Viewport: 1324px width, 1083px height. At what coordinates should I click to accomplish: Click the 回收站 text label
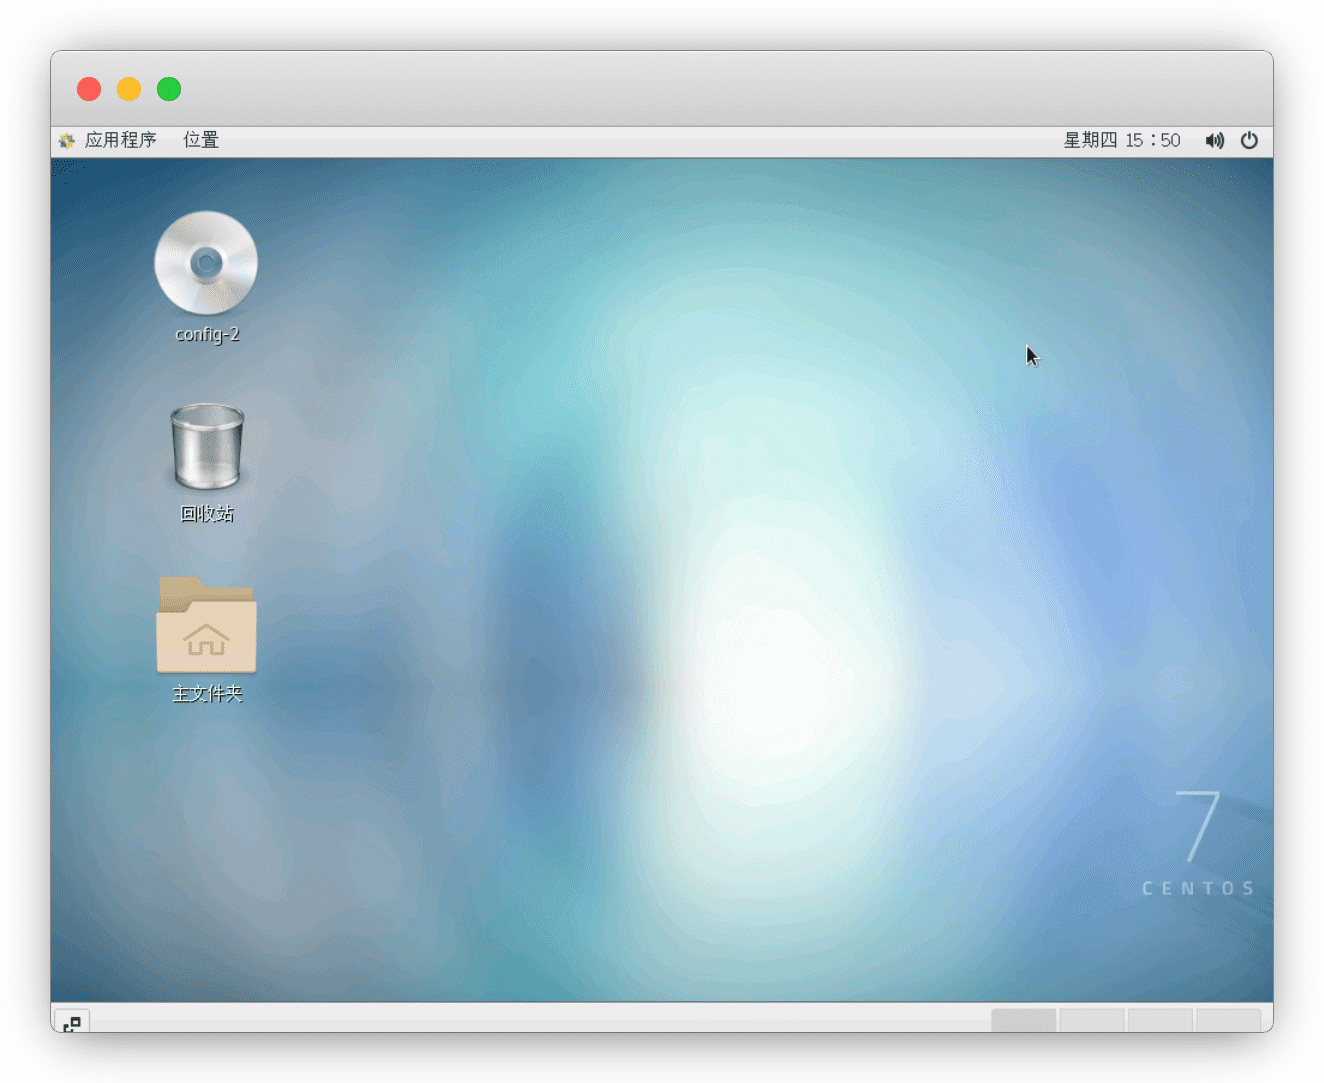(207, 514)
